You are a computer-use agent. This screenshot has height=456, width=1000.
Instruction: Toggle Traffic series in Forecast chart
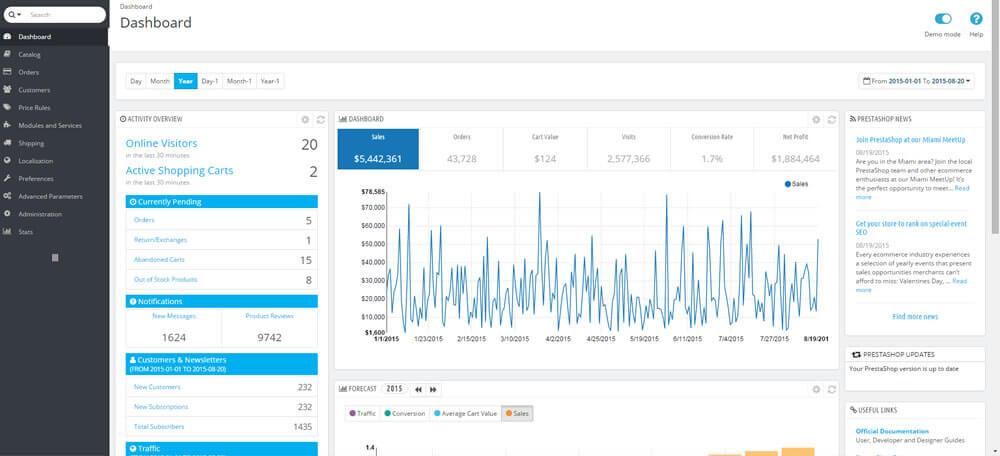pos(363,413)
